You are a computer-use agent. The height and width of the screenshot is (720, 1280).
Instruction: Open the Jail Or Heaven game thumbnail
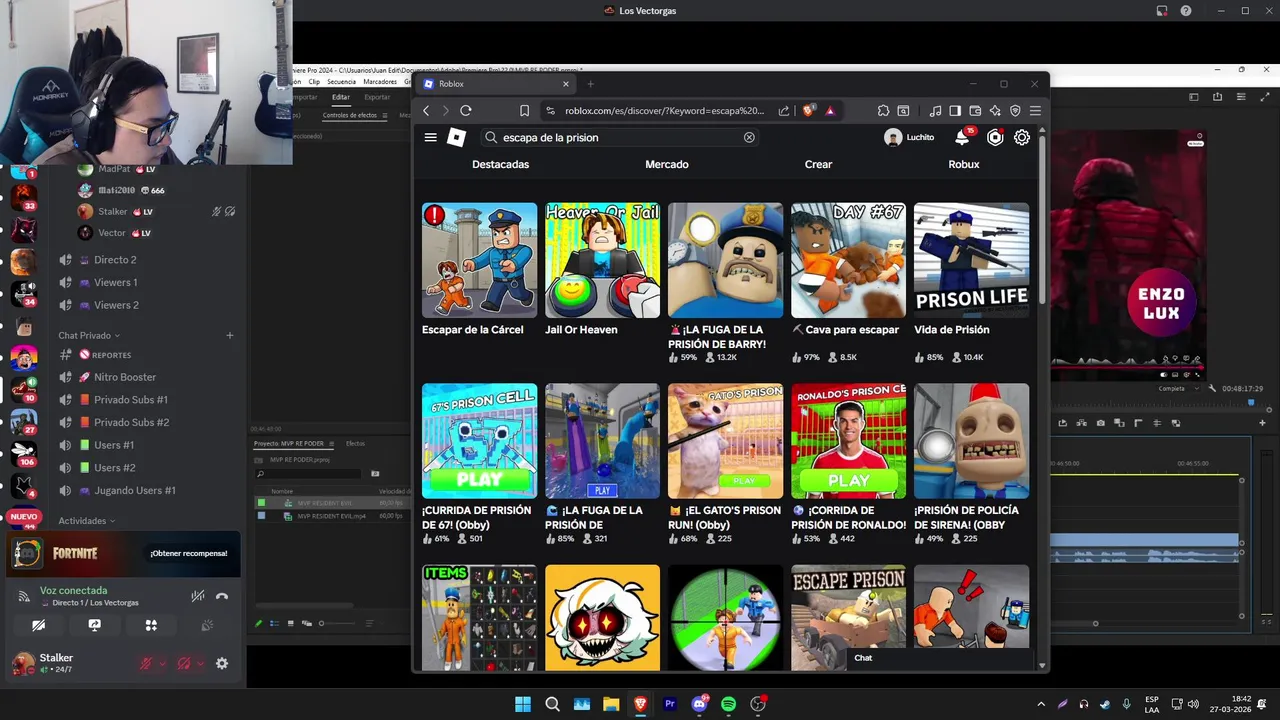(602, 260)
